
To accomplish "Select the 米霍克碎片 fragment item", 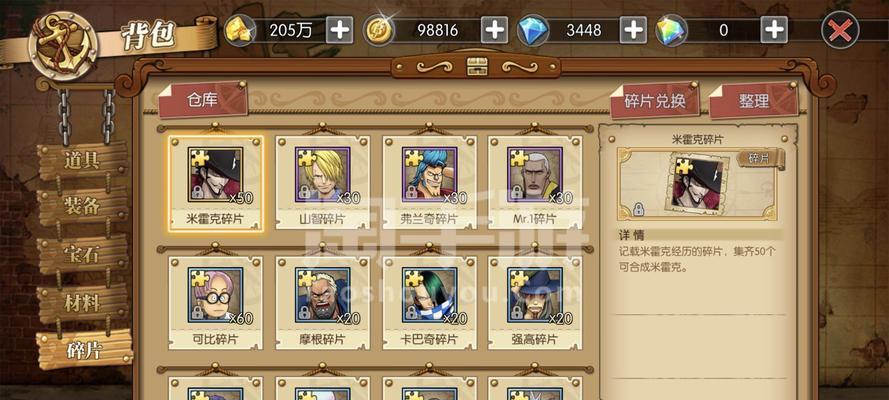I will 215,183.
